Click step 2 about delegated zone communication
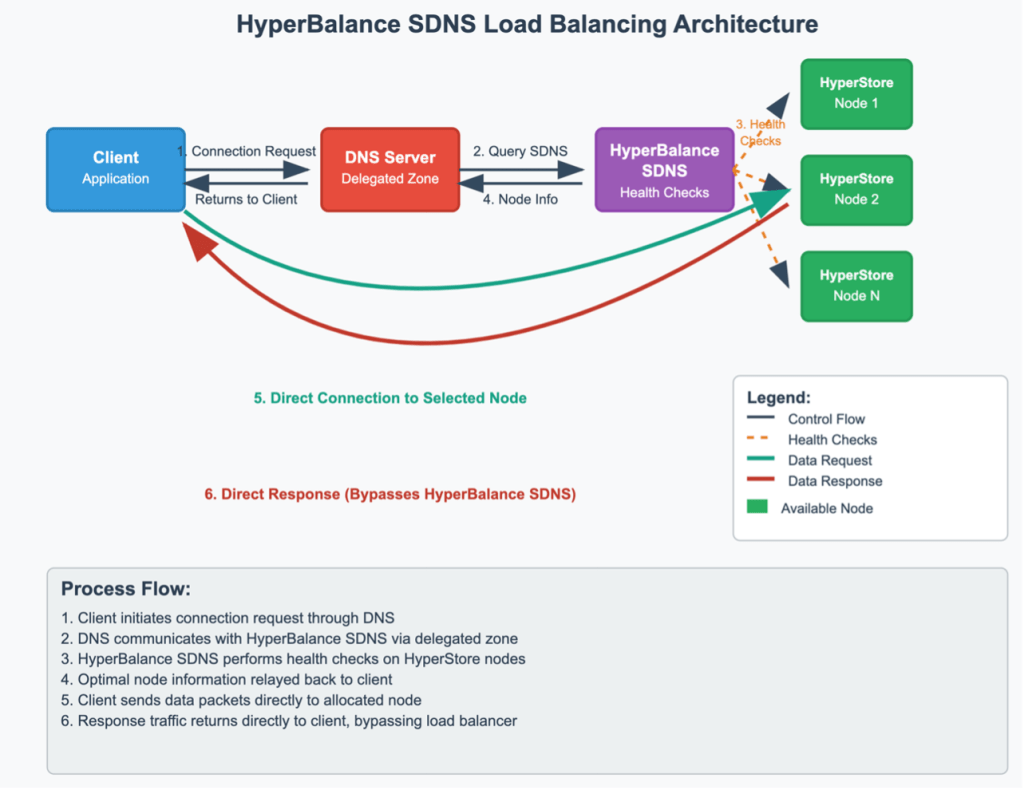This screenshot has width=1024, height=790. 289,639
